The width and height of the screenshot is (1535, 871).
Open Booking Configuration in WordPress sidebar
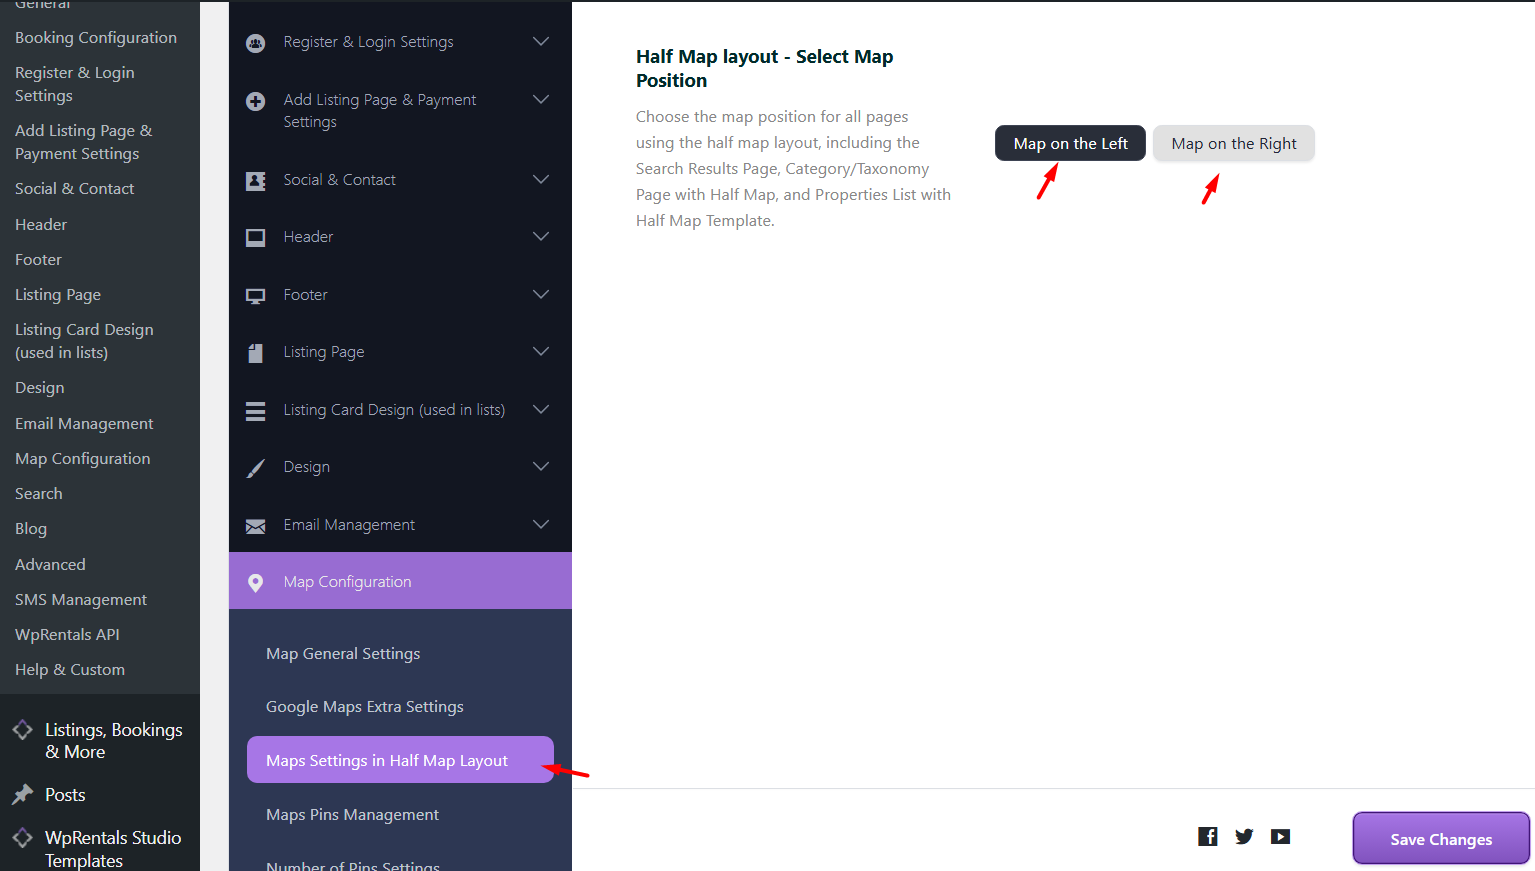click(x=96, y=38)
